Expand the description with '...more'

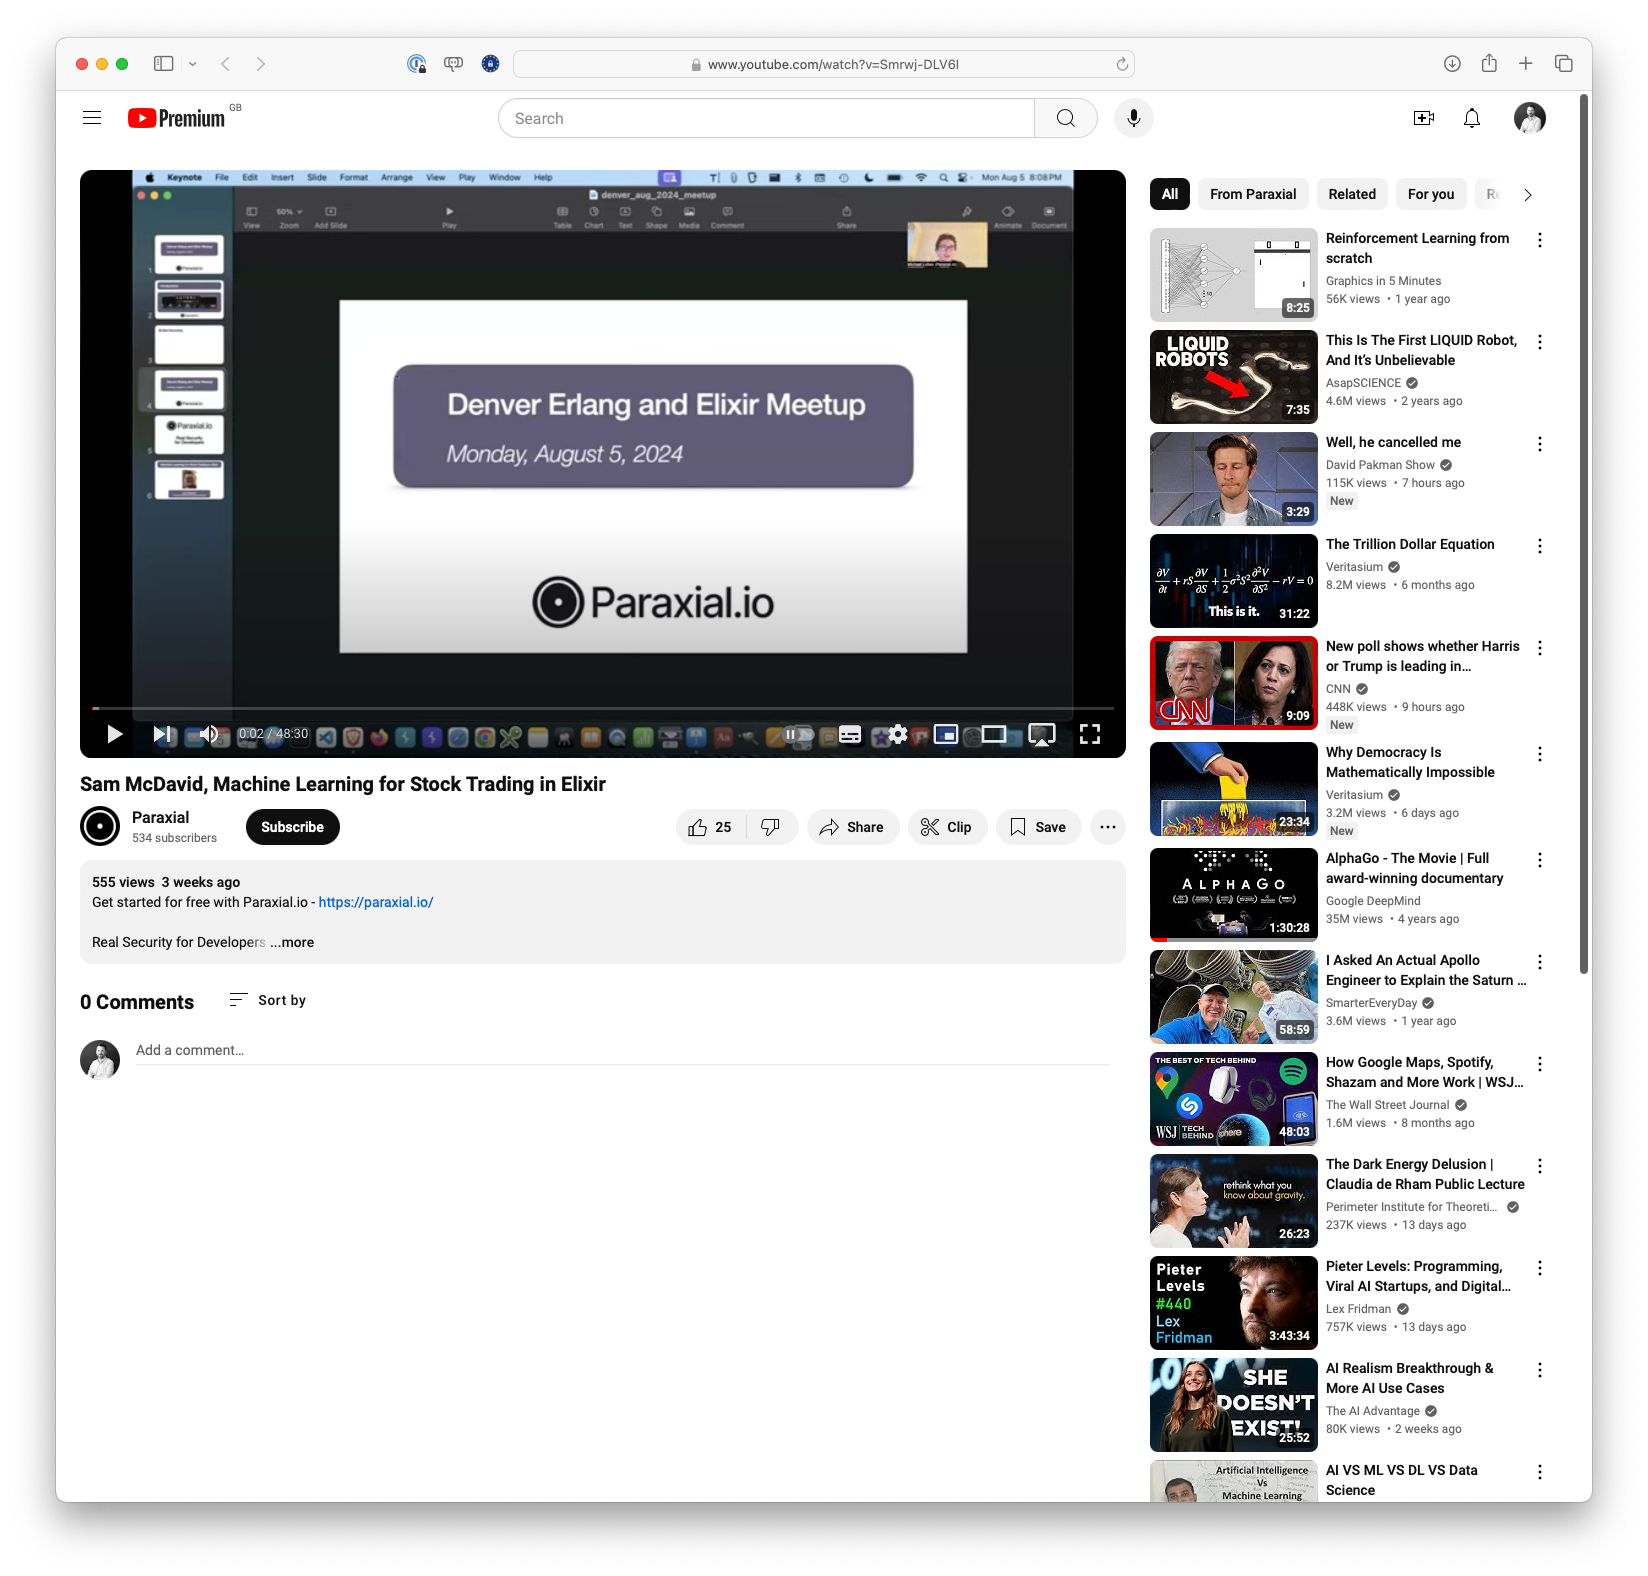tap(293, 942)
